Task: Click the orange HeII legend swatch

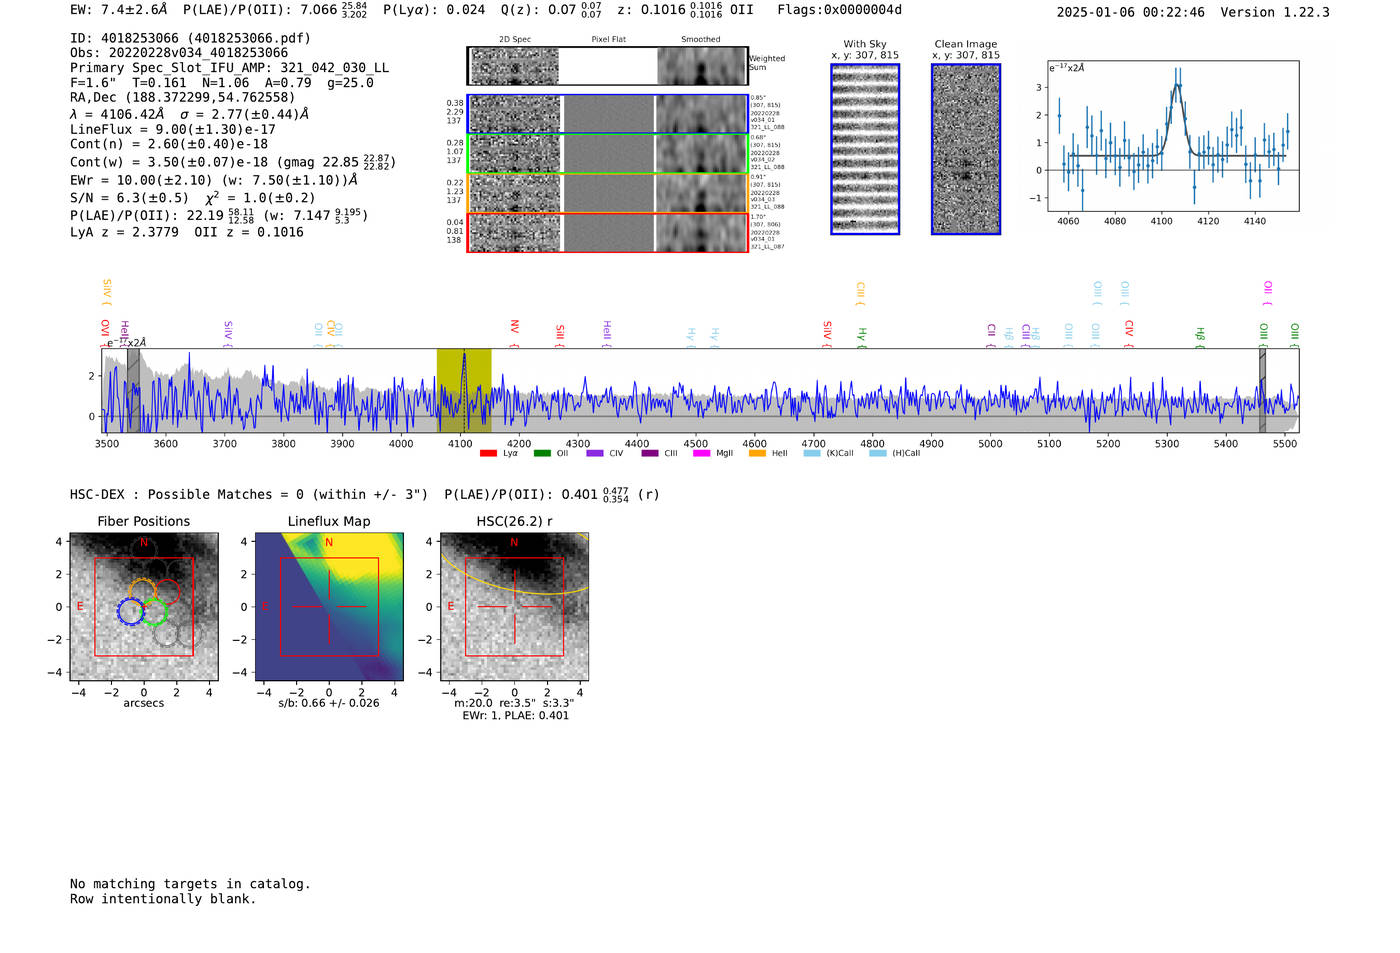Action: (x=757, y=453)
